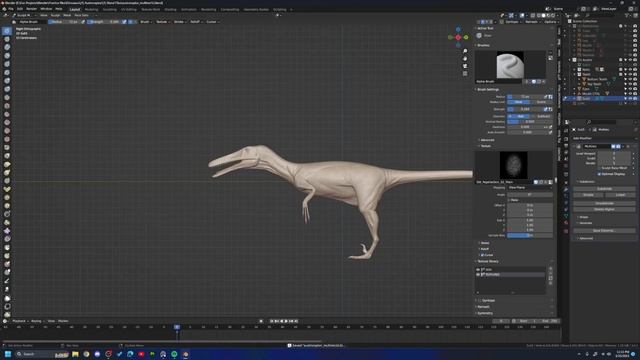Click the Linear subdivision button

pyautogui.click(x=620, y=195)
